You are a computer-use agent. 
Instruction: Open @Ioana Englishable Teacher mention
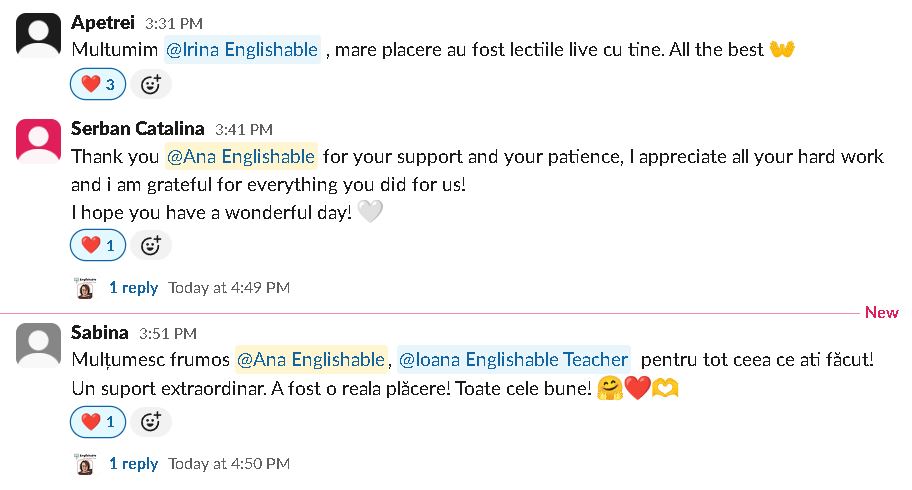tap(513, 359)
